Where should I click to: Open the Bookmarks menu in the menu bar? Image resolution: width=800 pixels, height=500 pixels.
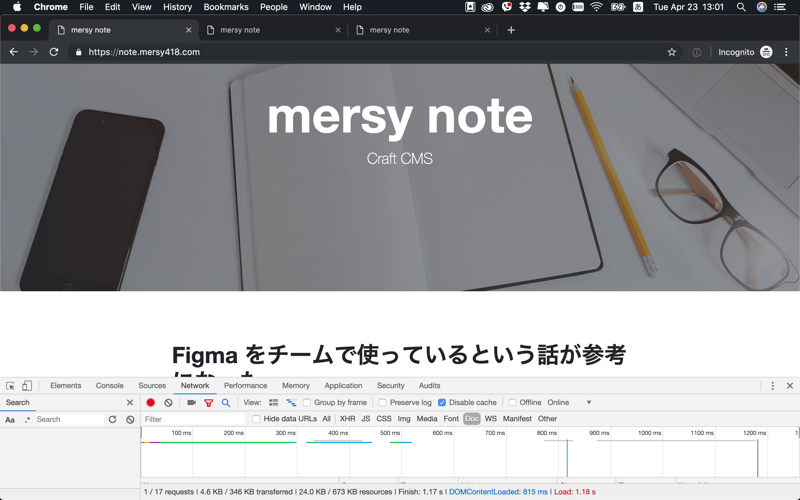tap(226, 7)
